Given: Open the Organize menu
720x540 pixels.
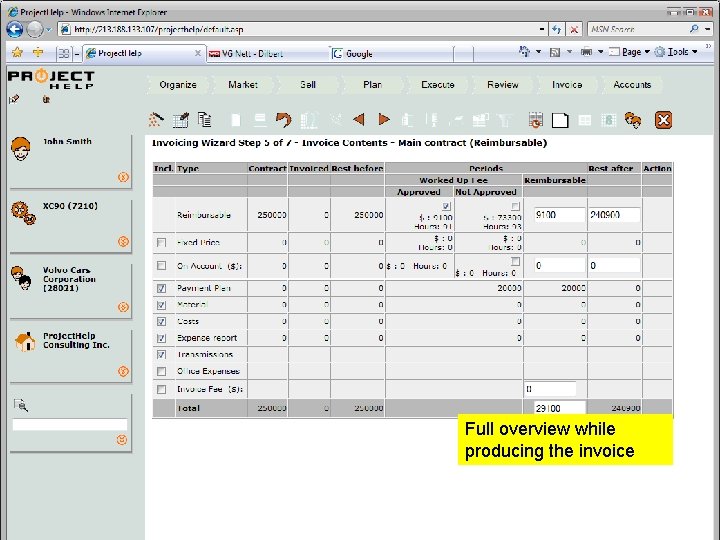Looking at the screenshot, I should (178, 84).
